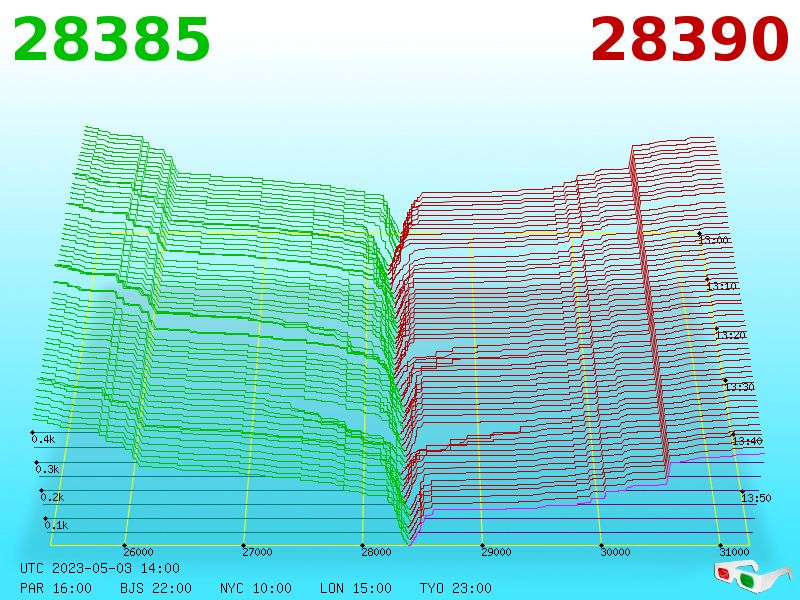
Task: Click the 13:40 time axis marker
Action: click(747, 441)
